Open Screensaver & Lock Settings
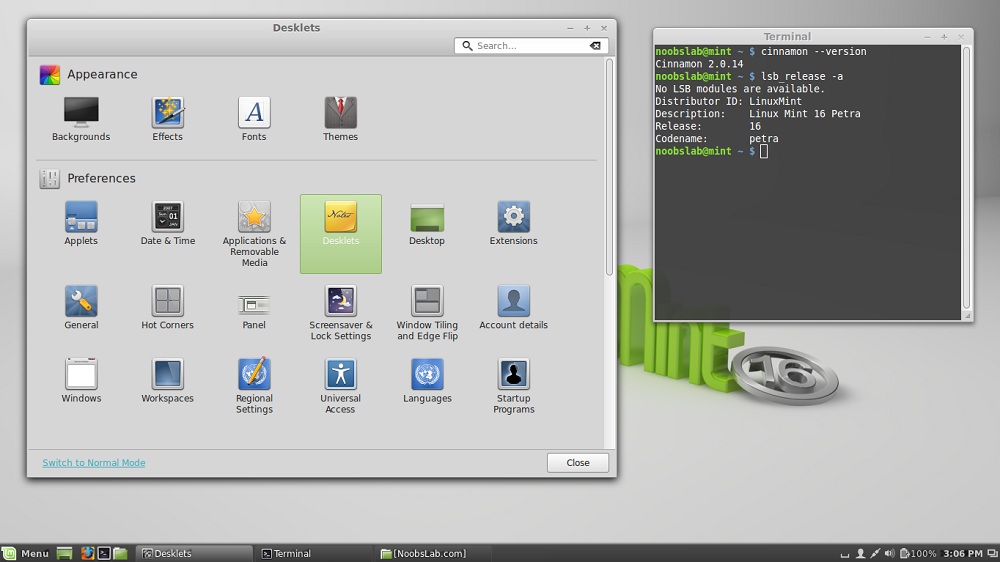Screen dimensions: 1000x562 340,301
